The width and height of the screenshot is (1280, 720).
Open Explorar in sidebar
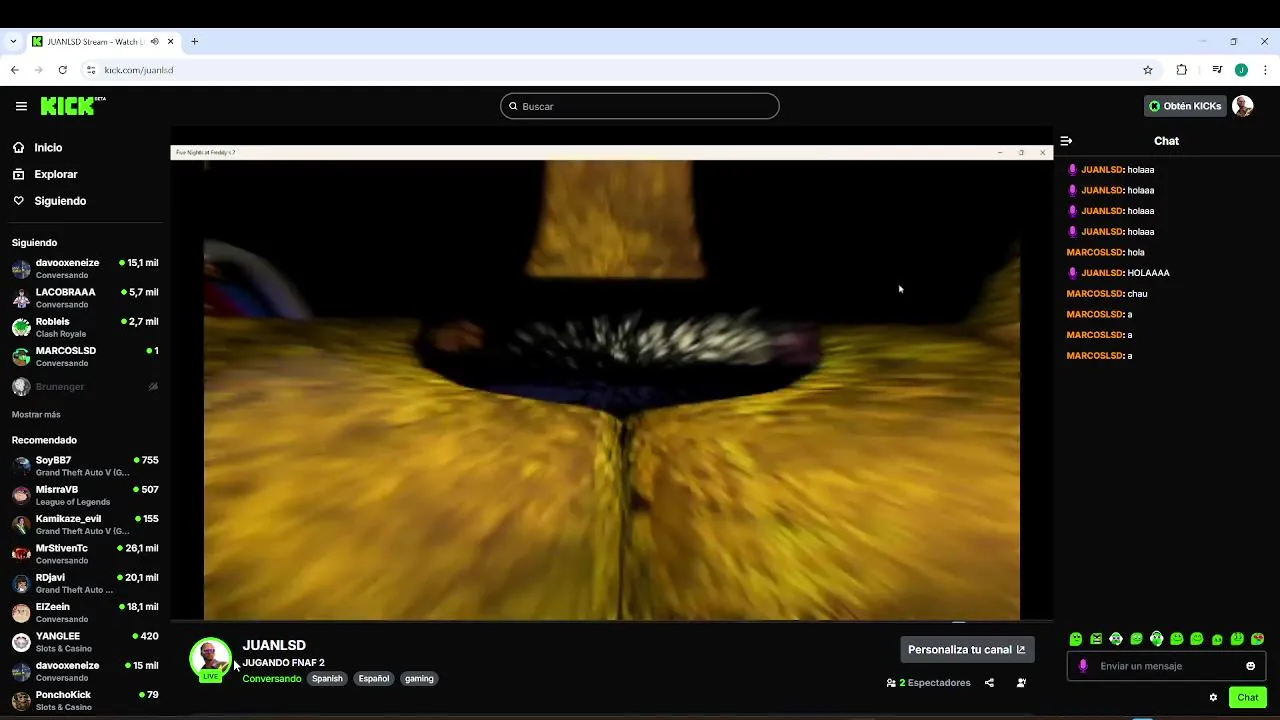(56, 174)
